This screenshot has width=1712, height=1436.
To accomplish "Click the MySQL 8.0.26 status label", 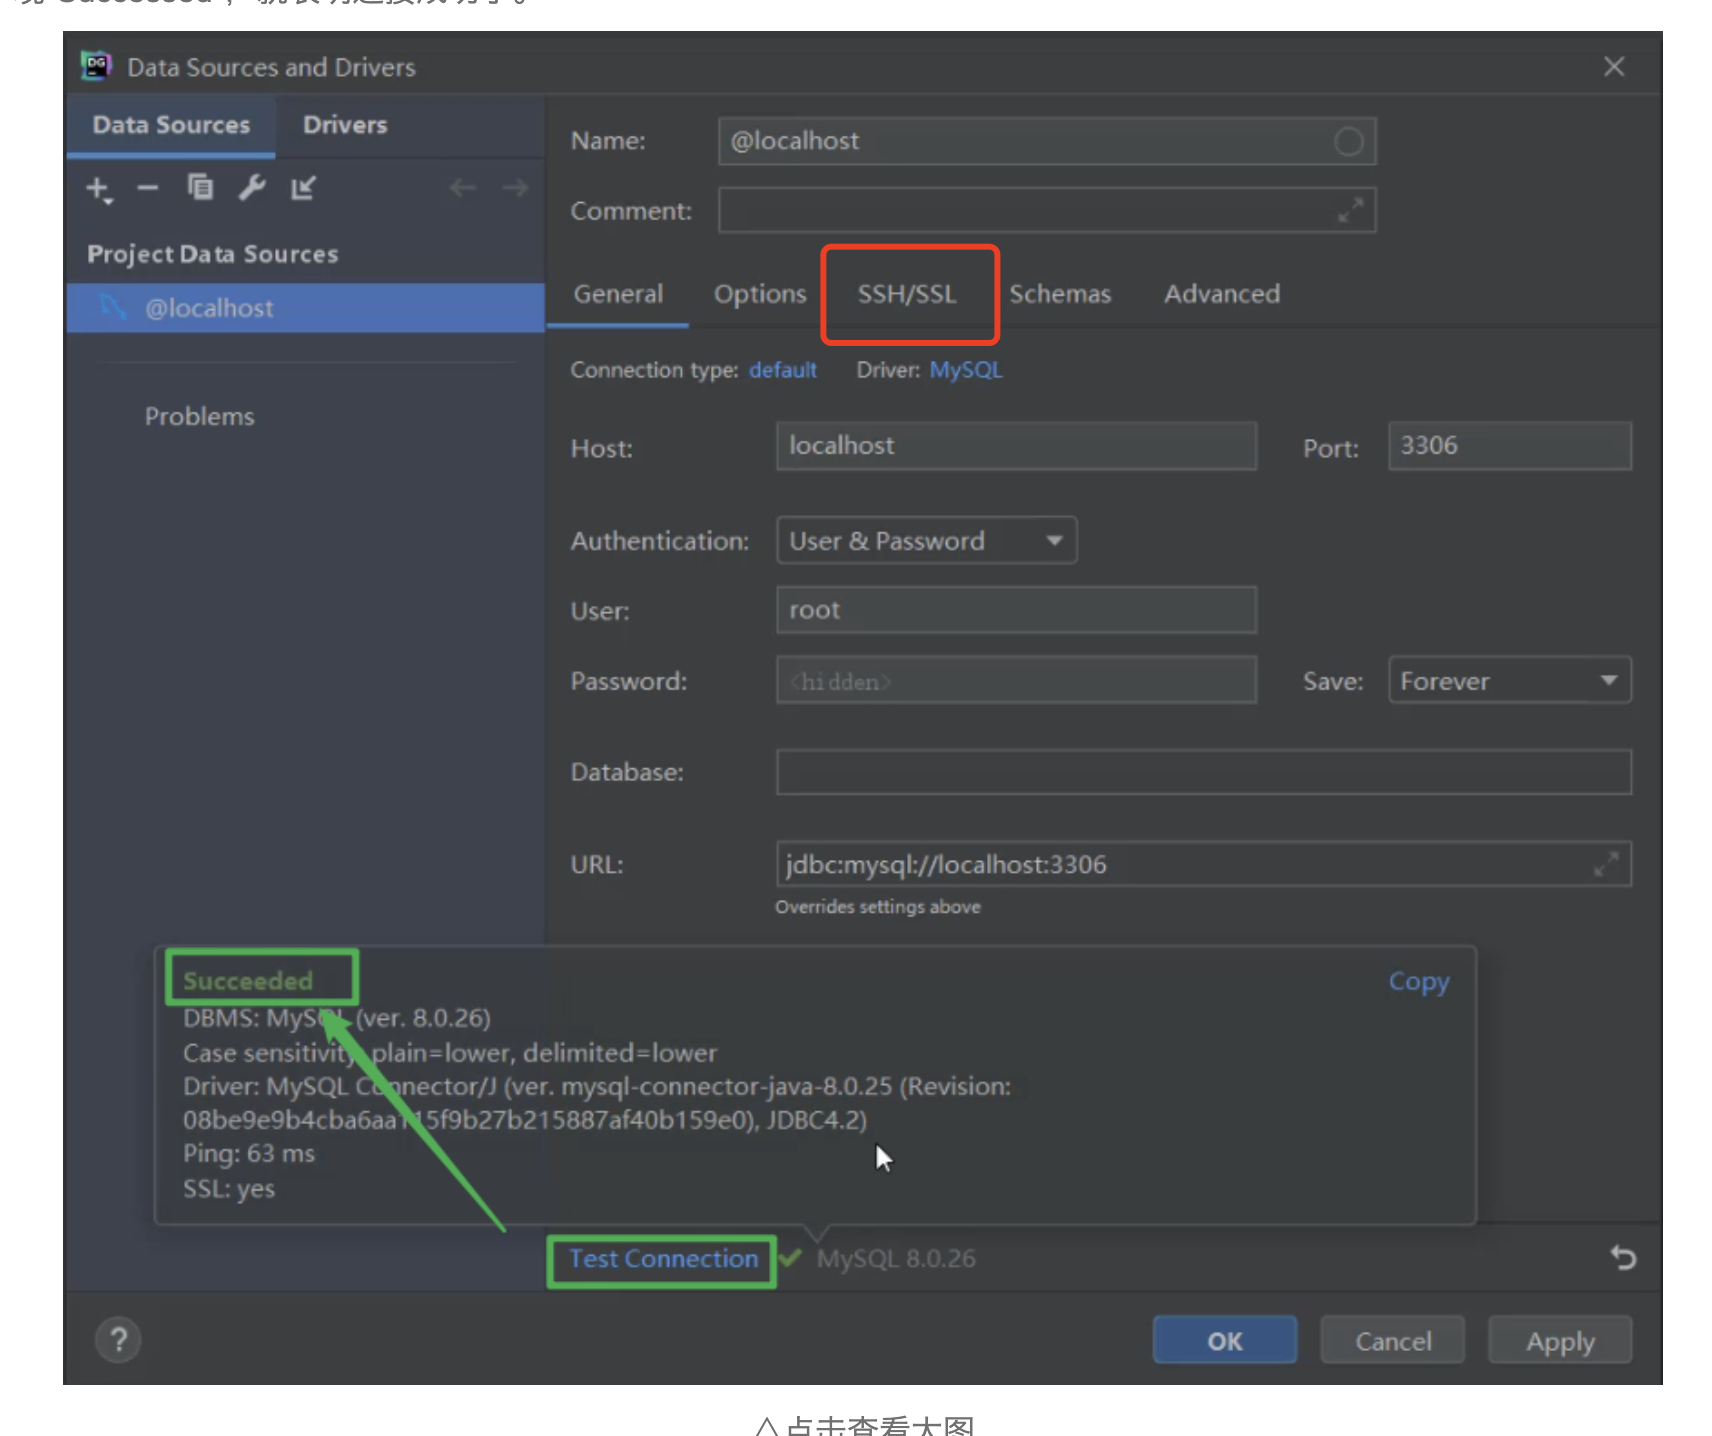I will [x=896, y=1259].
